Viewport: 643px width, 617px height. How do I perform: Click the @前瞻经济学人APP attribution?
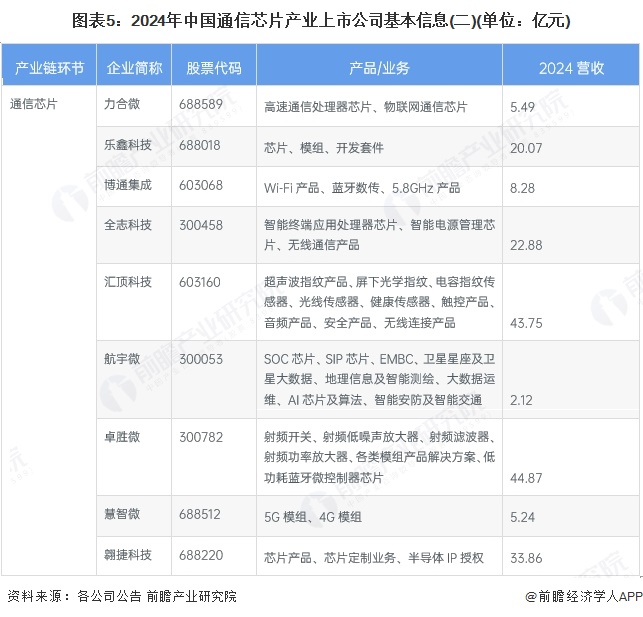click(x=583, y=597)
